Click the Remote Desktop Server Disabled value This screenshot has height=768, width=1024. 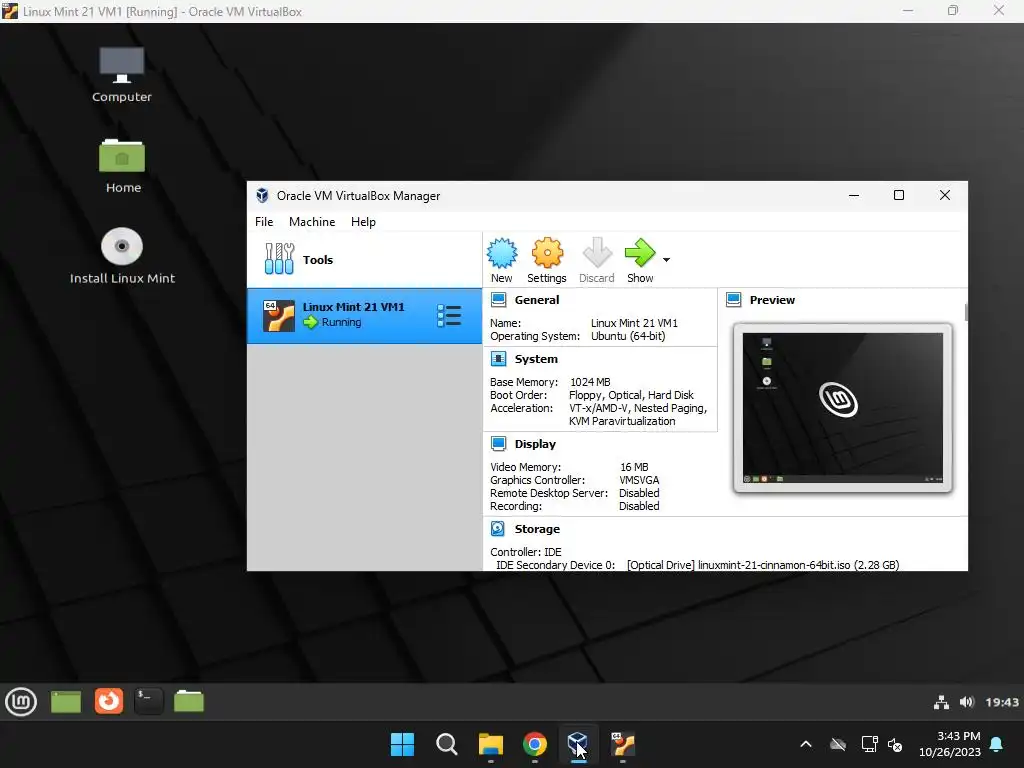[x=639, y=493]
